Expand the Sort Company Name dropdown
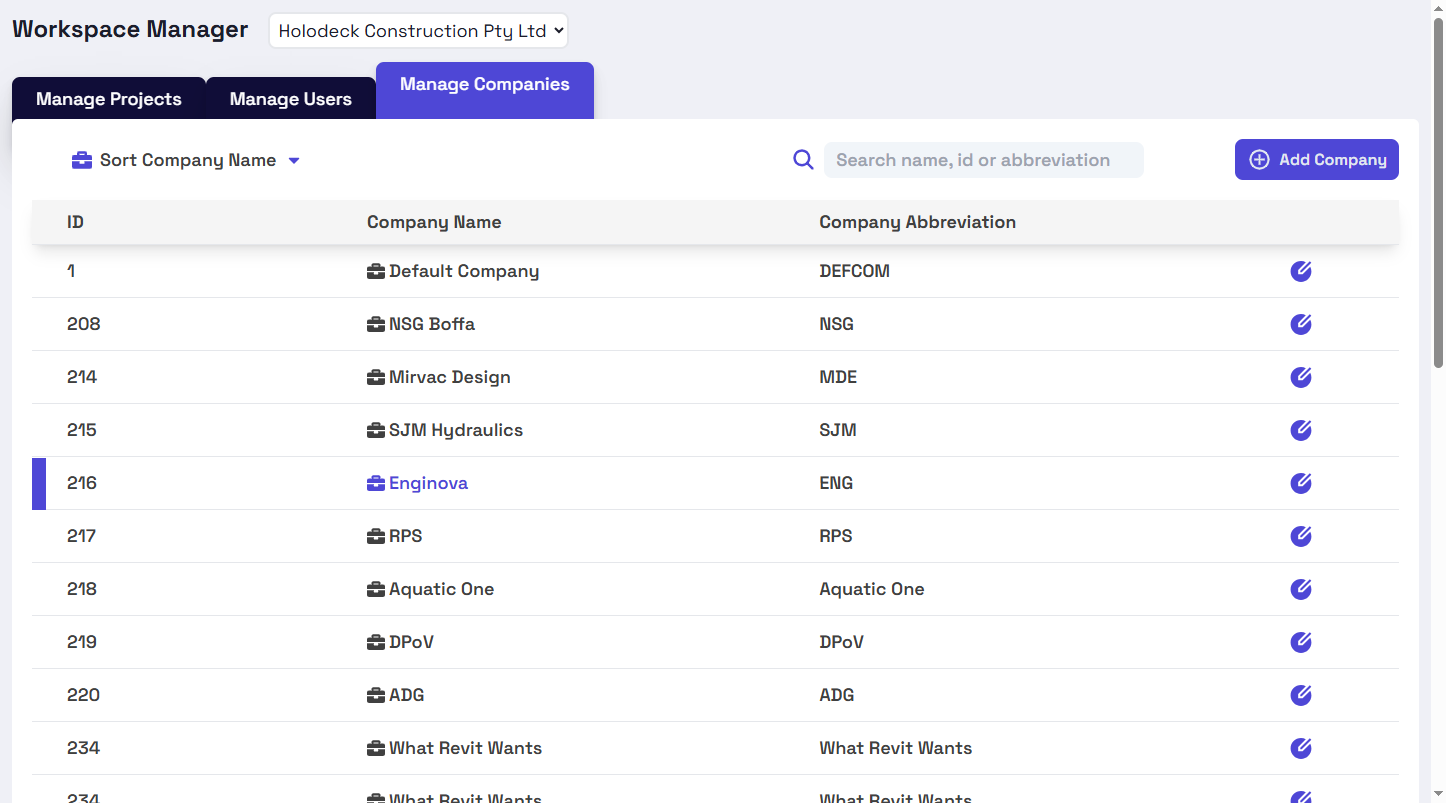The image size is (1446, 803). point(186,160)
